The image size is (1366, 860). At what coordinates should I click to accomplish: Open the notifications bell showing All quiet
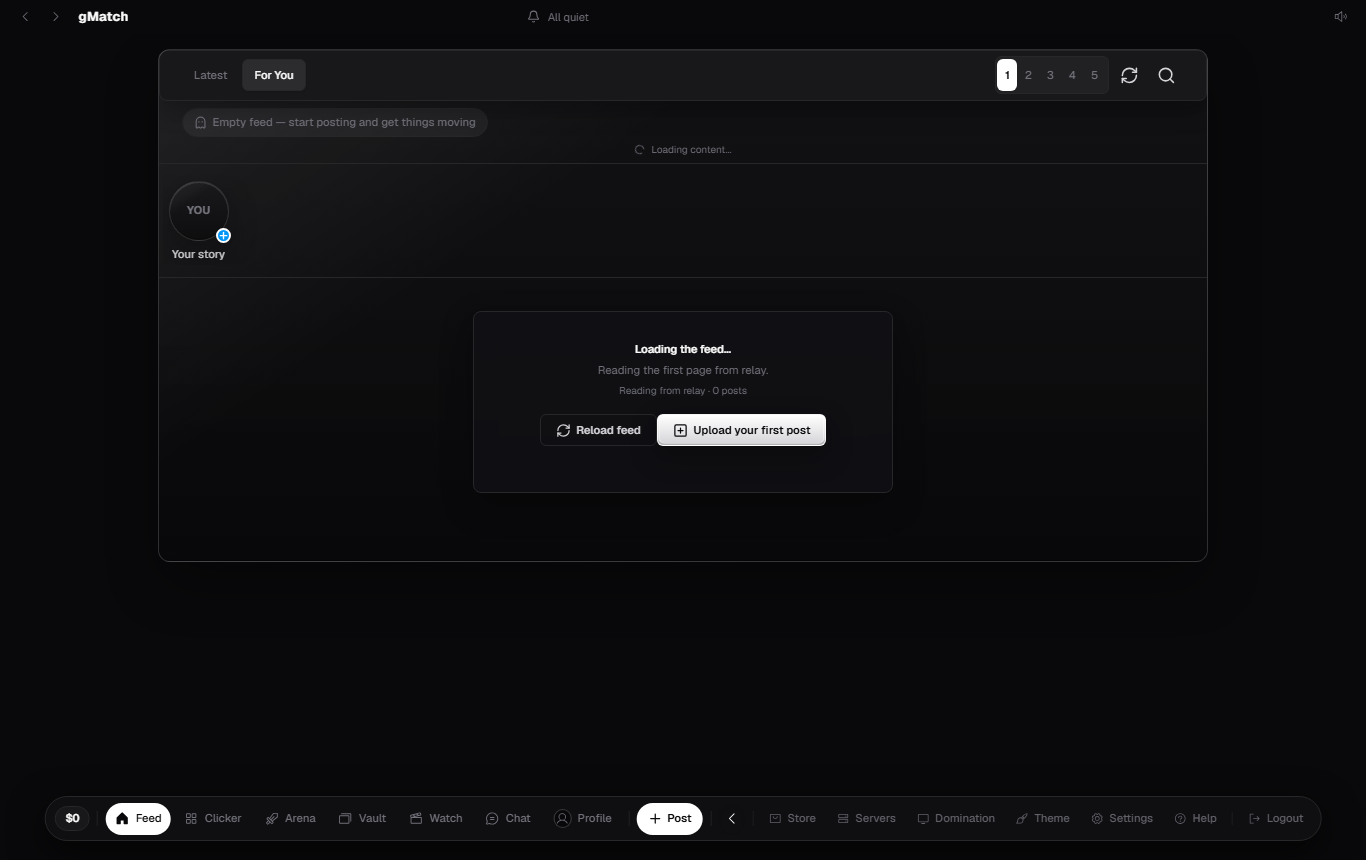click(x=558, y=17)
